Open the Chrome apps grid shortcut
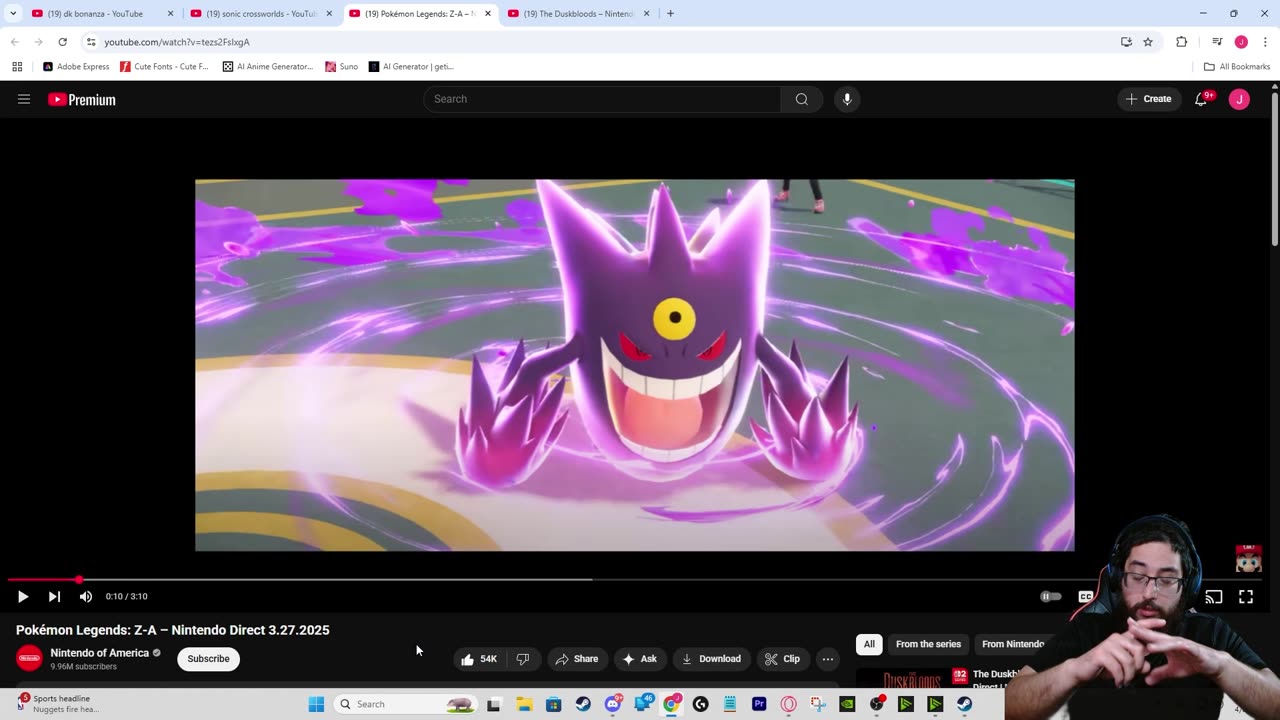Screen dimensions: 1280x720 (x=17, y=67)
